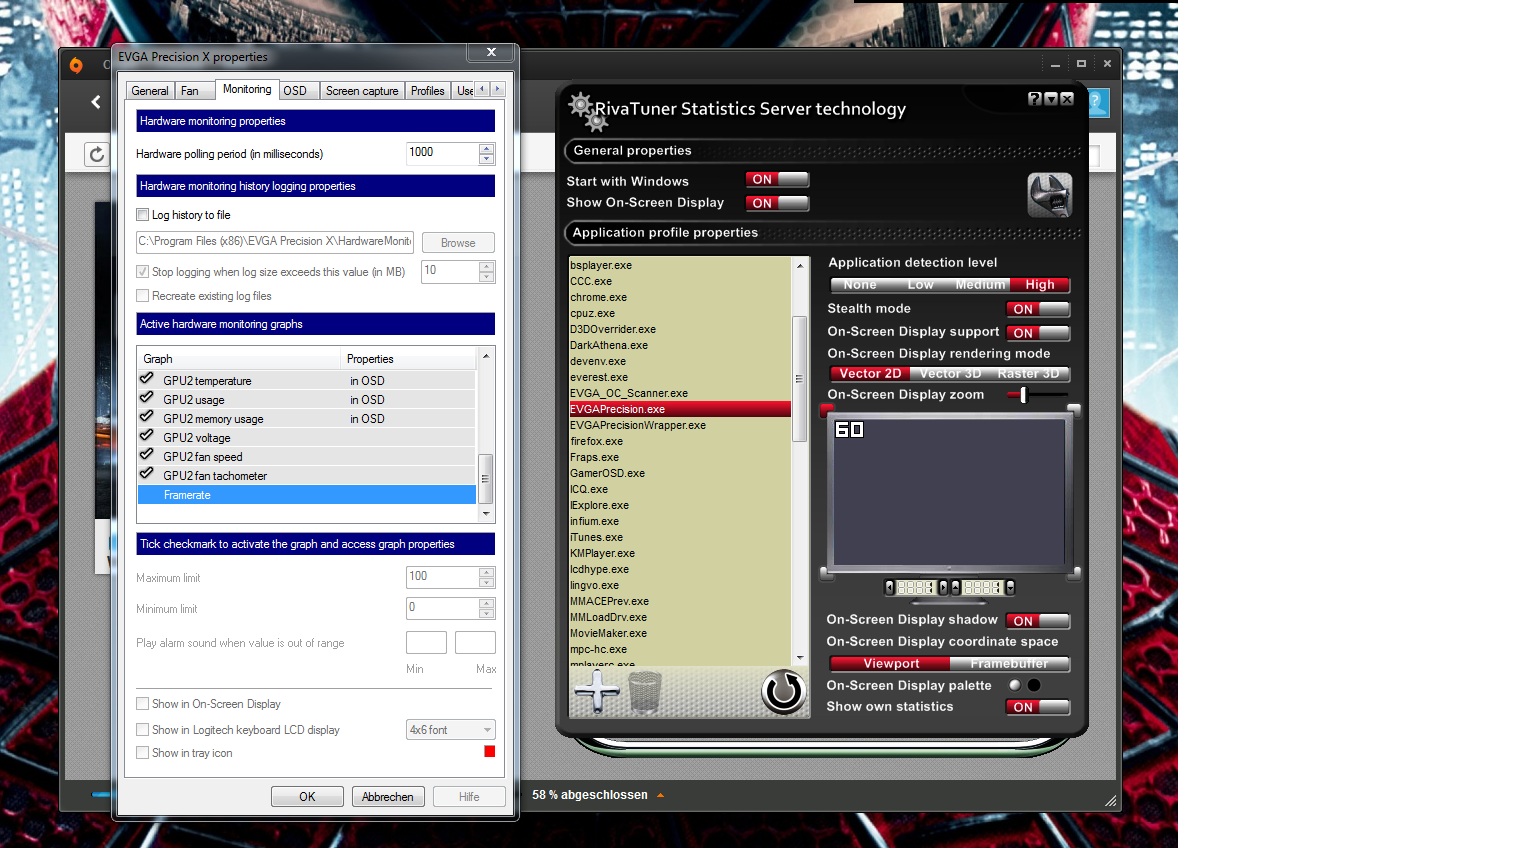The width and height of the screenshot is (1536, 864).
Task: Click the Origin logo icon
Action: pyautogui.click(x=76, y=65)
